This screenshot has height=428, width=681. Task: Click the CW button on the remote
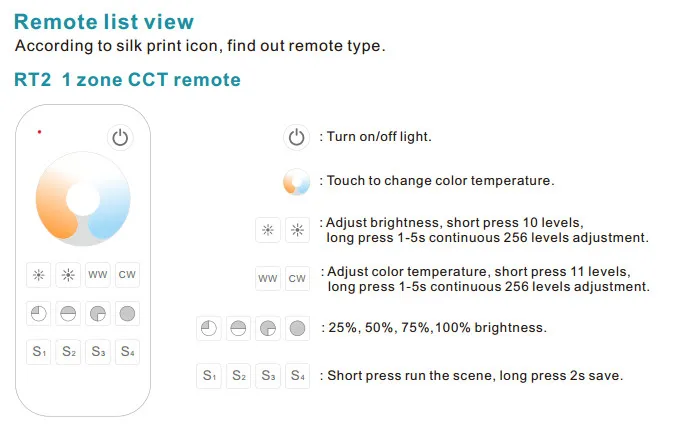[127, 275]
